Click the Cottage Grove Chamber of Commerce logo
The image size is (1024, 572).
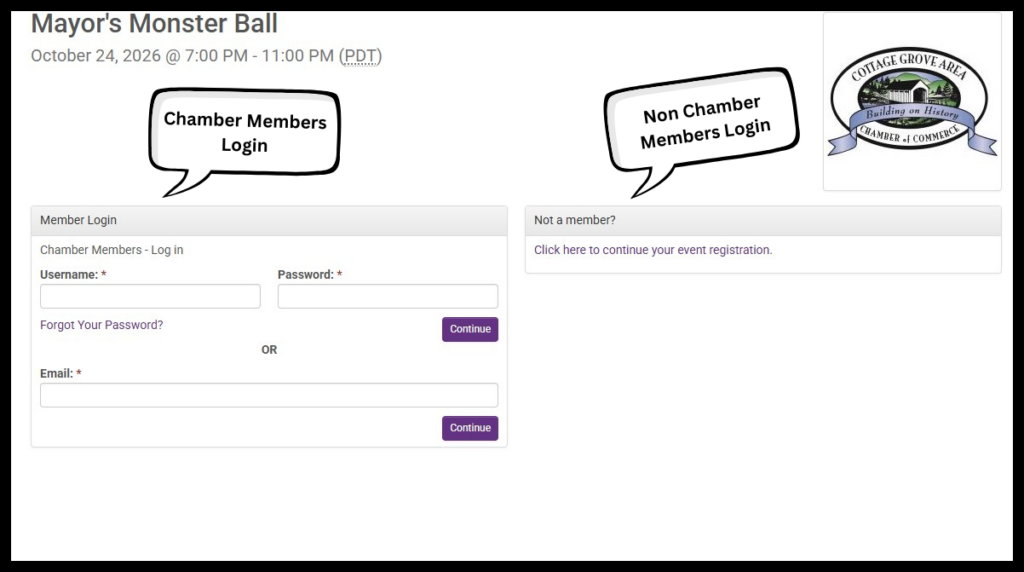912,101
